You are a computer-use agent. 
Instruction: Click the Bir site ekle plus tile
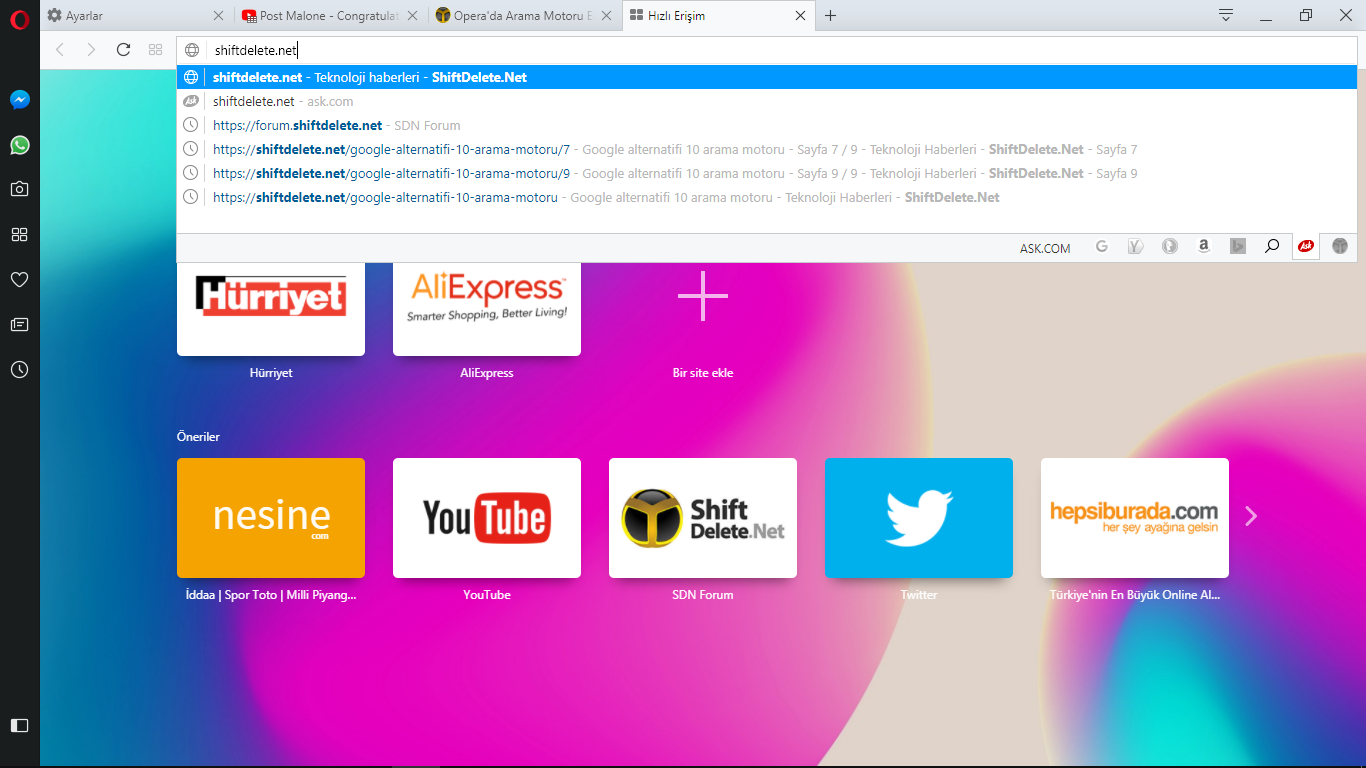[x=703, y=297]
